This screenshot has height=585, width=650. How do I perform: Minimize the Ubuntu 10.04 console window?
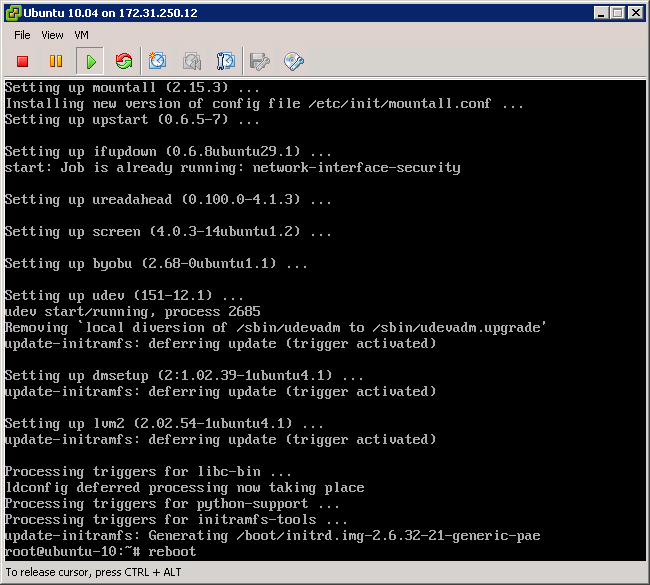(x=601, y=13)
